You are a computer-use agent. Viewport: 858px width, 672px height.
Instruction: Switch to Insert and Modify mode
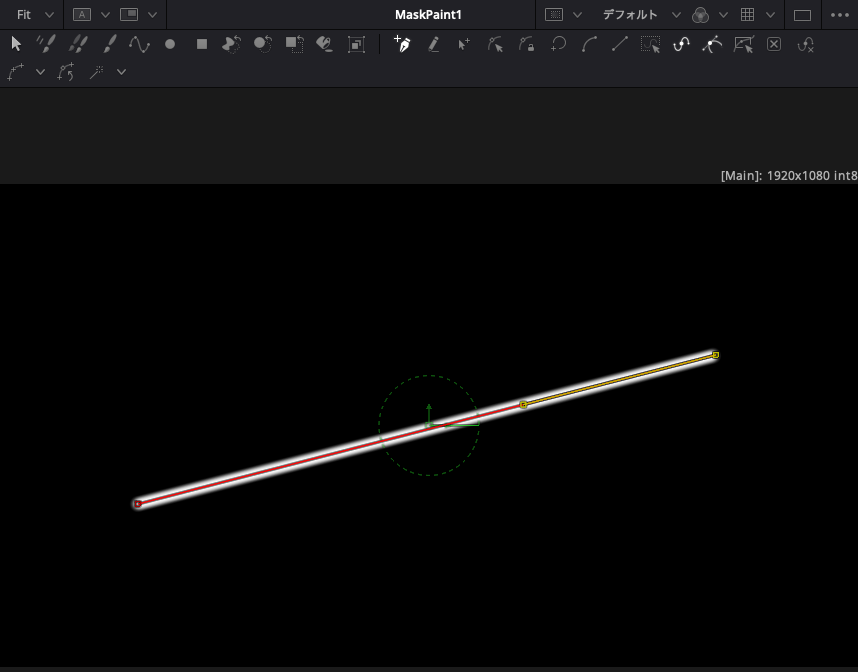coord(463,44)
